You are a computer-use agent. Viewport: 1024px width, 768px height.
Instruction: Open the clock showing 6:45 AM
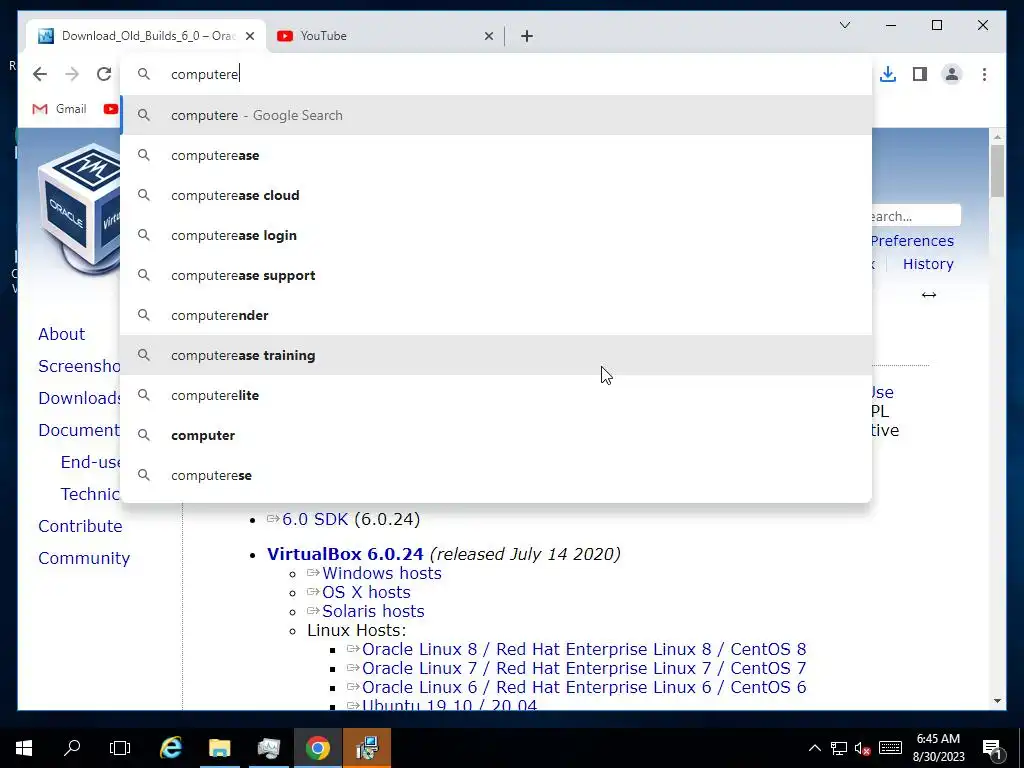click(938, 748)
